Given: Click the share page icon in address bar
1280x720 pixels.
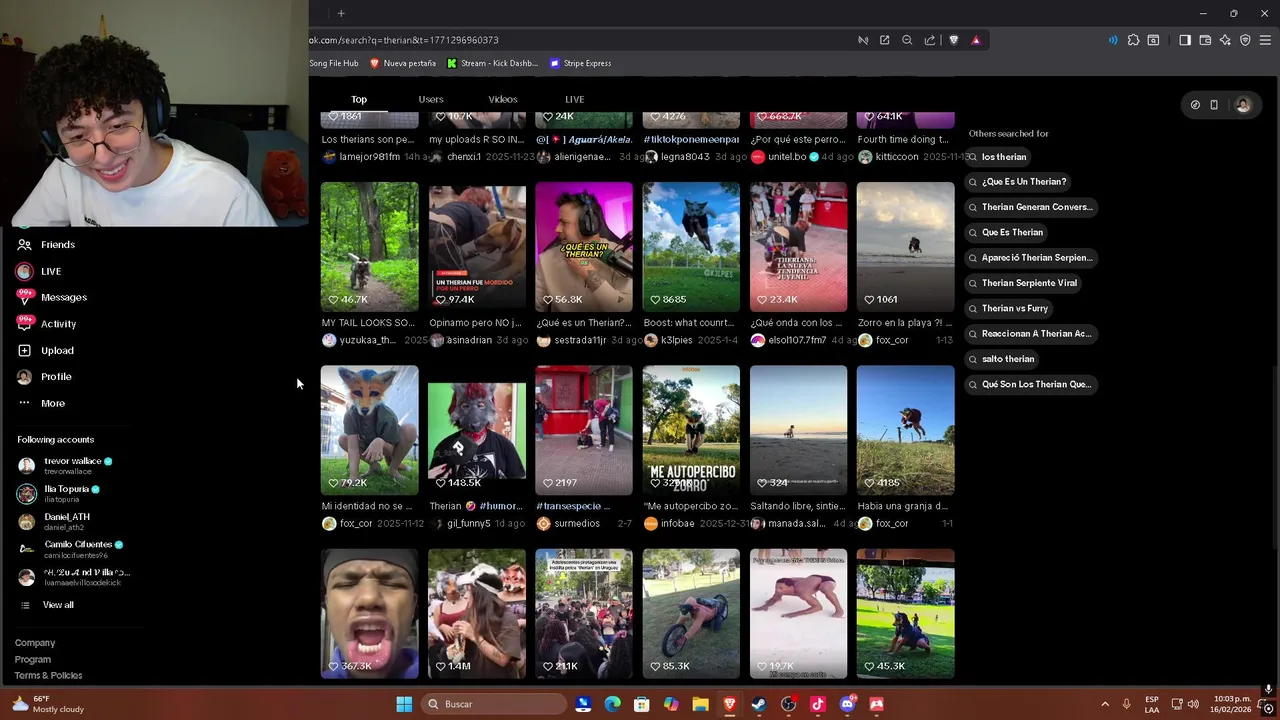Looking at the screenshot, I should pyautogui.click(x=930, y=40).
